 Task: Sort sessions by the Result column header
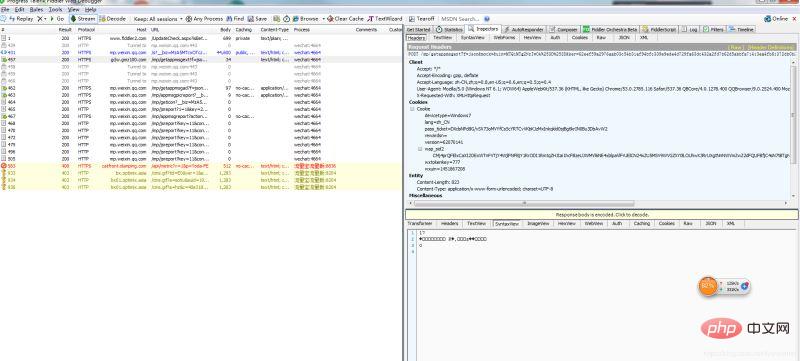tap(65, 30)
